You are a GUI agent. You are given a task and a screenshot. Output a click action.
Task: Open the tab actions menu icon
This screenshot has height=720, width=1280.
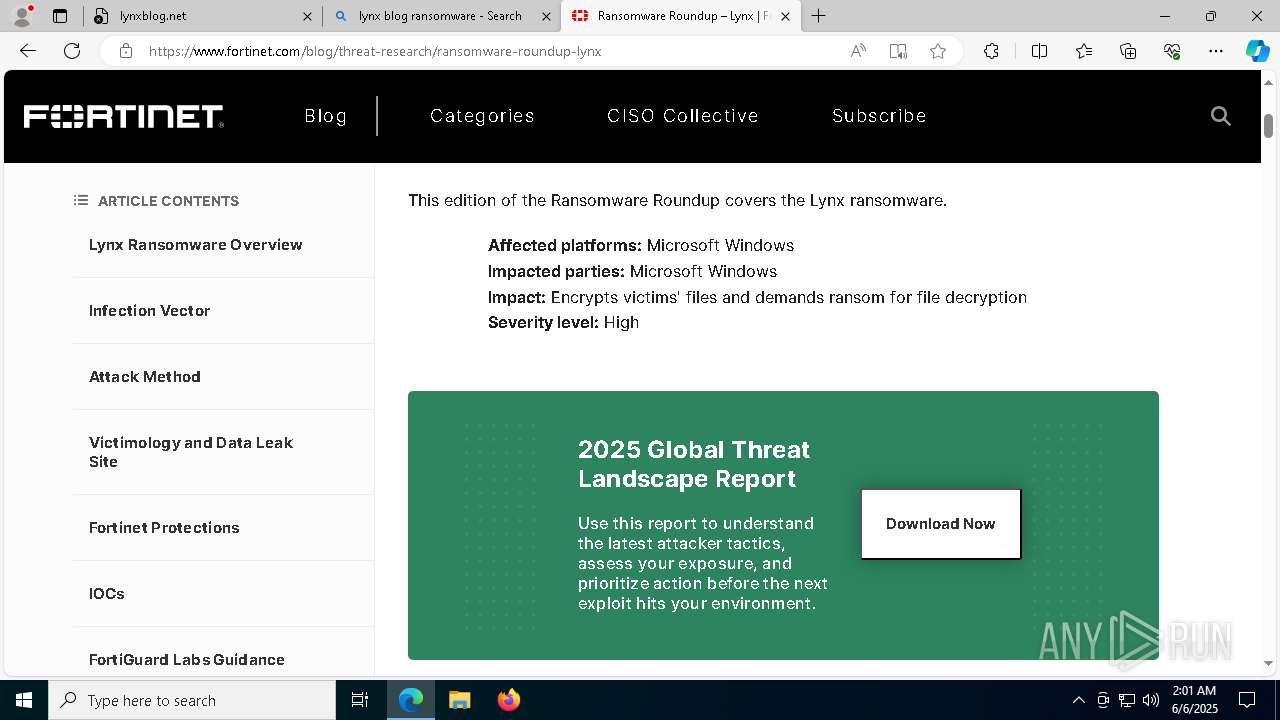click(x=60, y=16)
